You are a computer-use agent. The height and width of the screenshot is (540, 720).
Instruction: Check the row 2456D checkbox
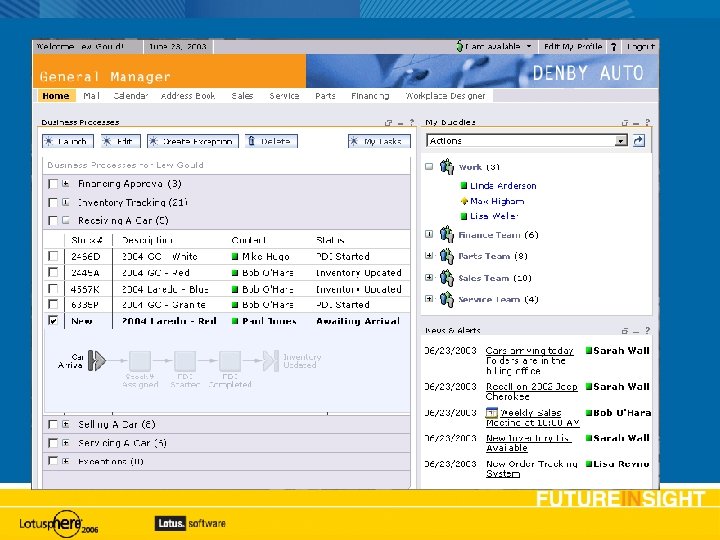[x=53, y=256]
